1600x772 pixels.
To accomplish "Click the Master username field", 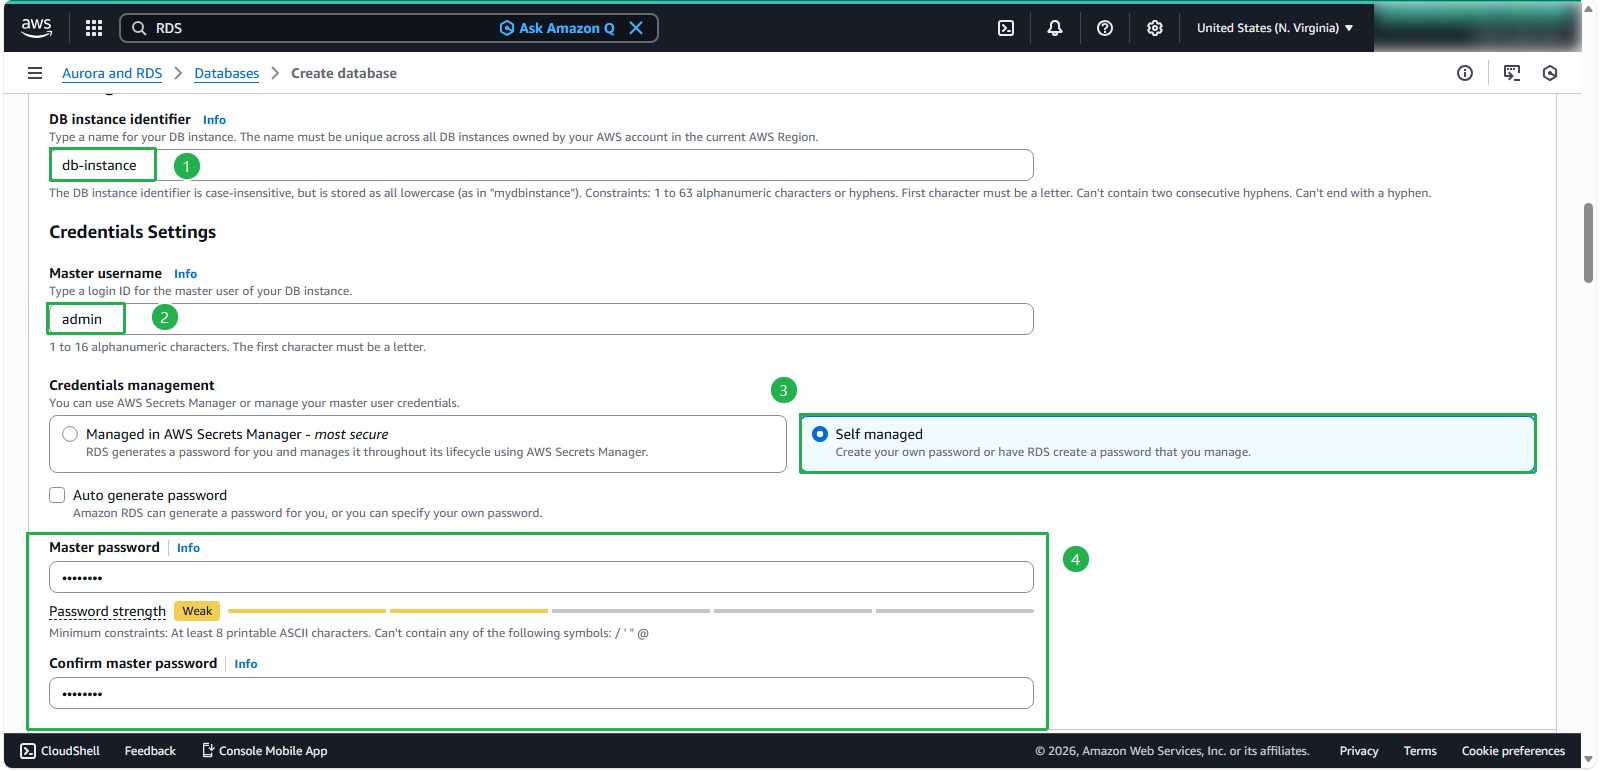I will click(541, 319).
